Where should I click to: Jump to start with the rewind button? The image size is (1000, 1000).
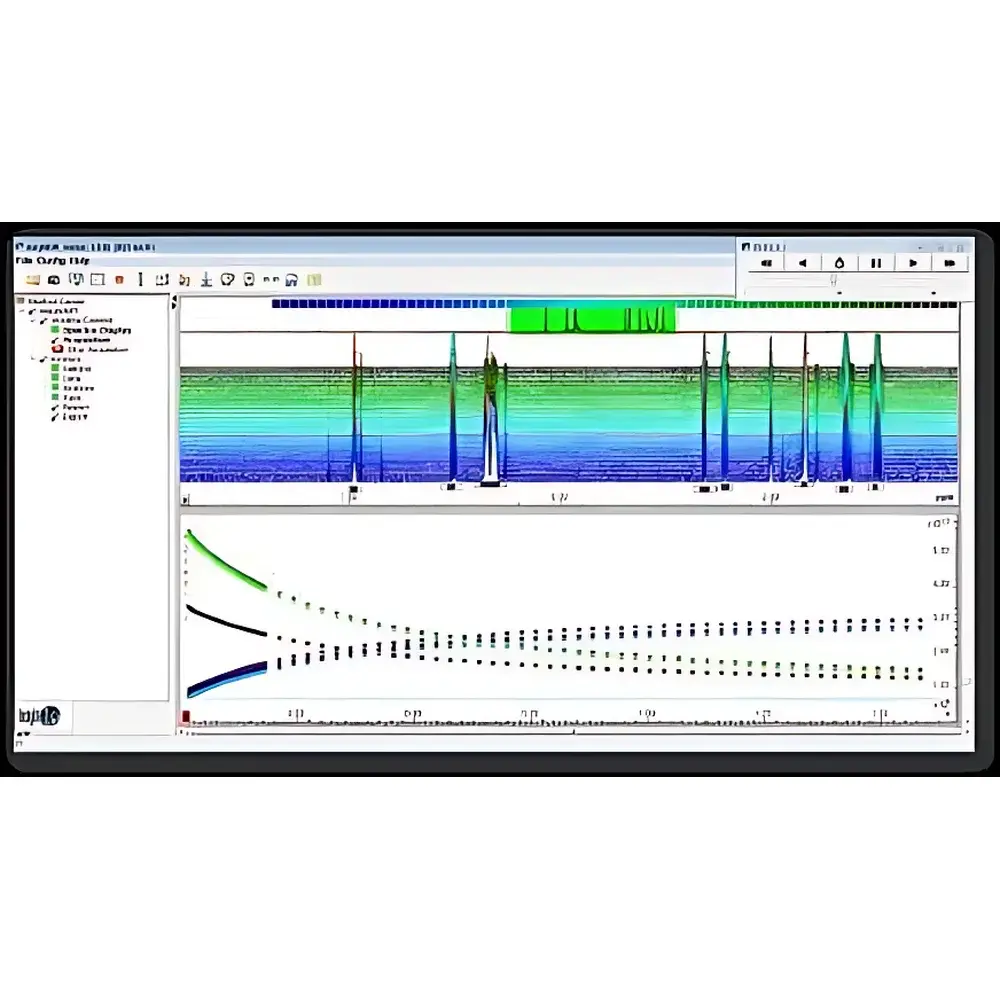tap(767, 263)
